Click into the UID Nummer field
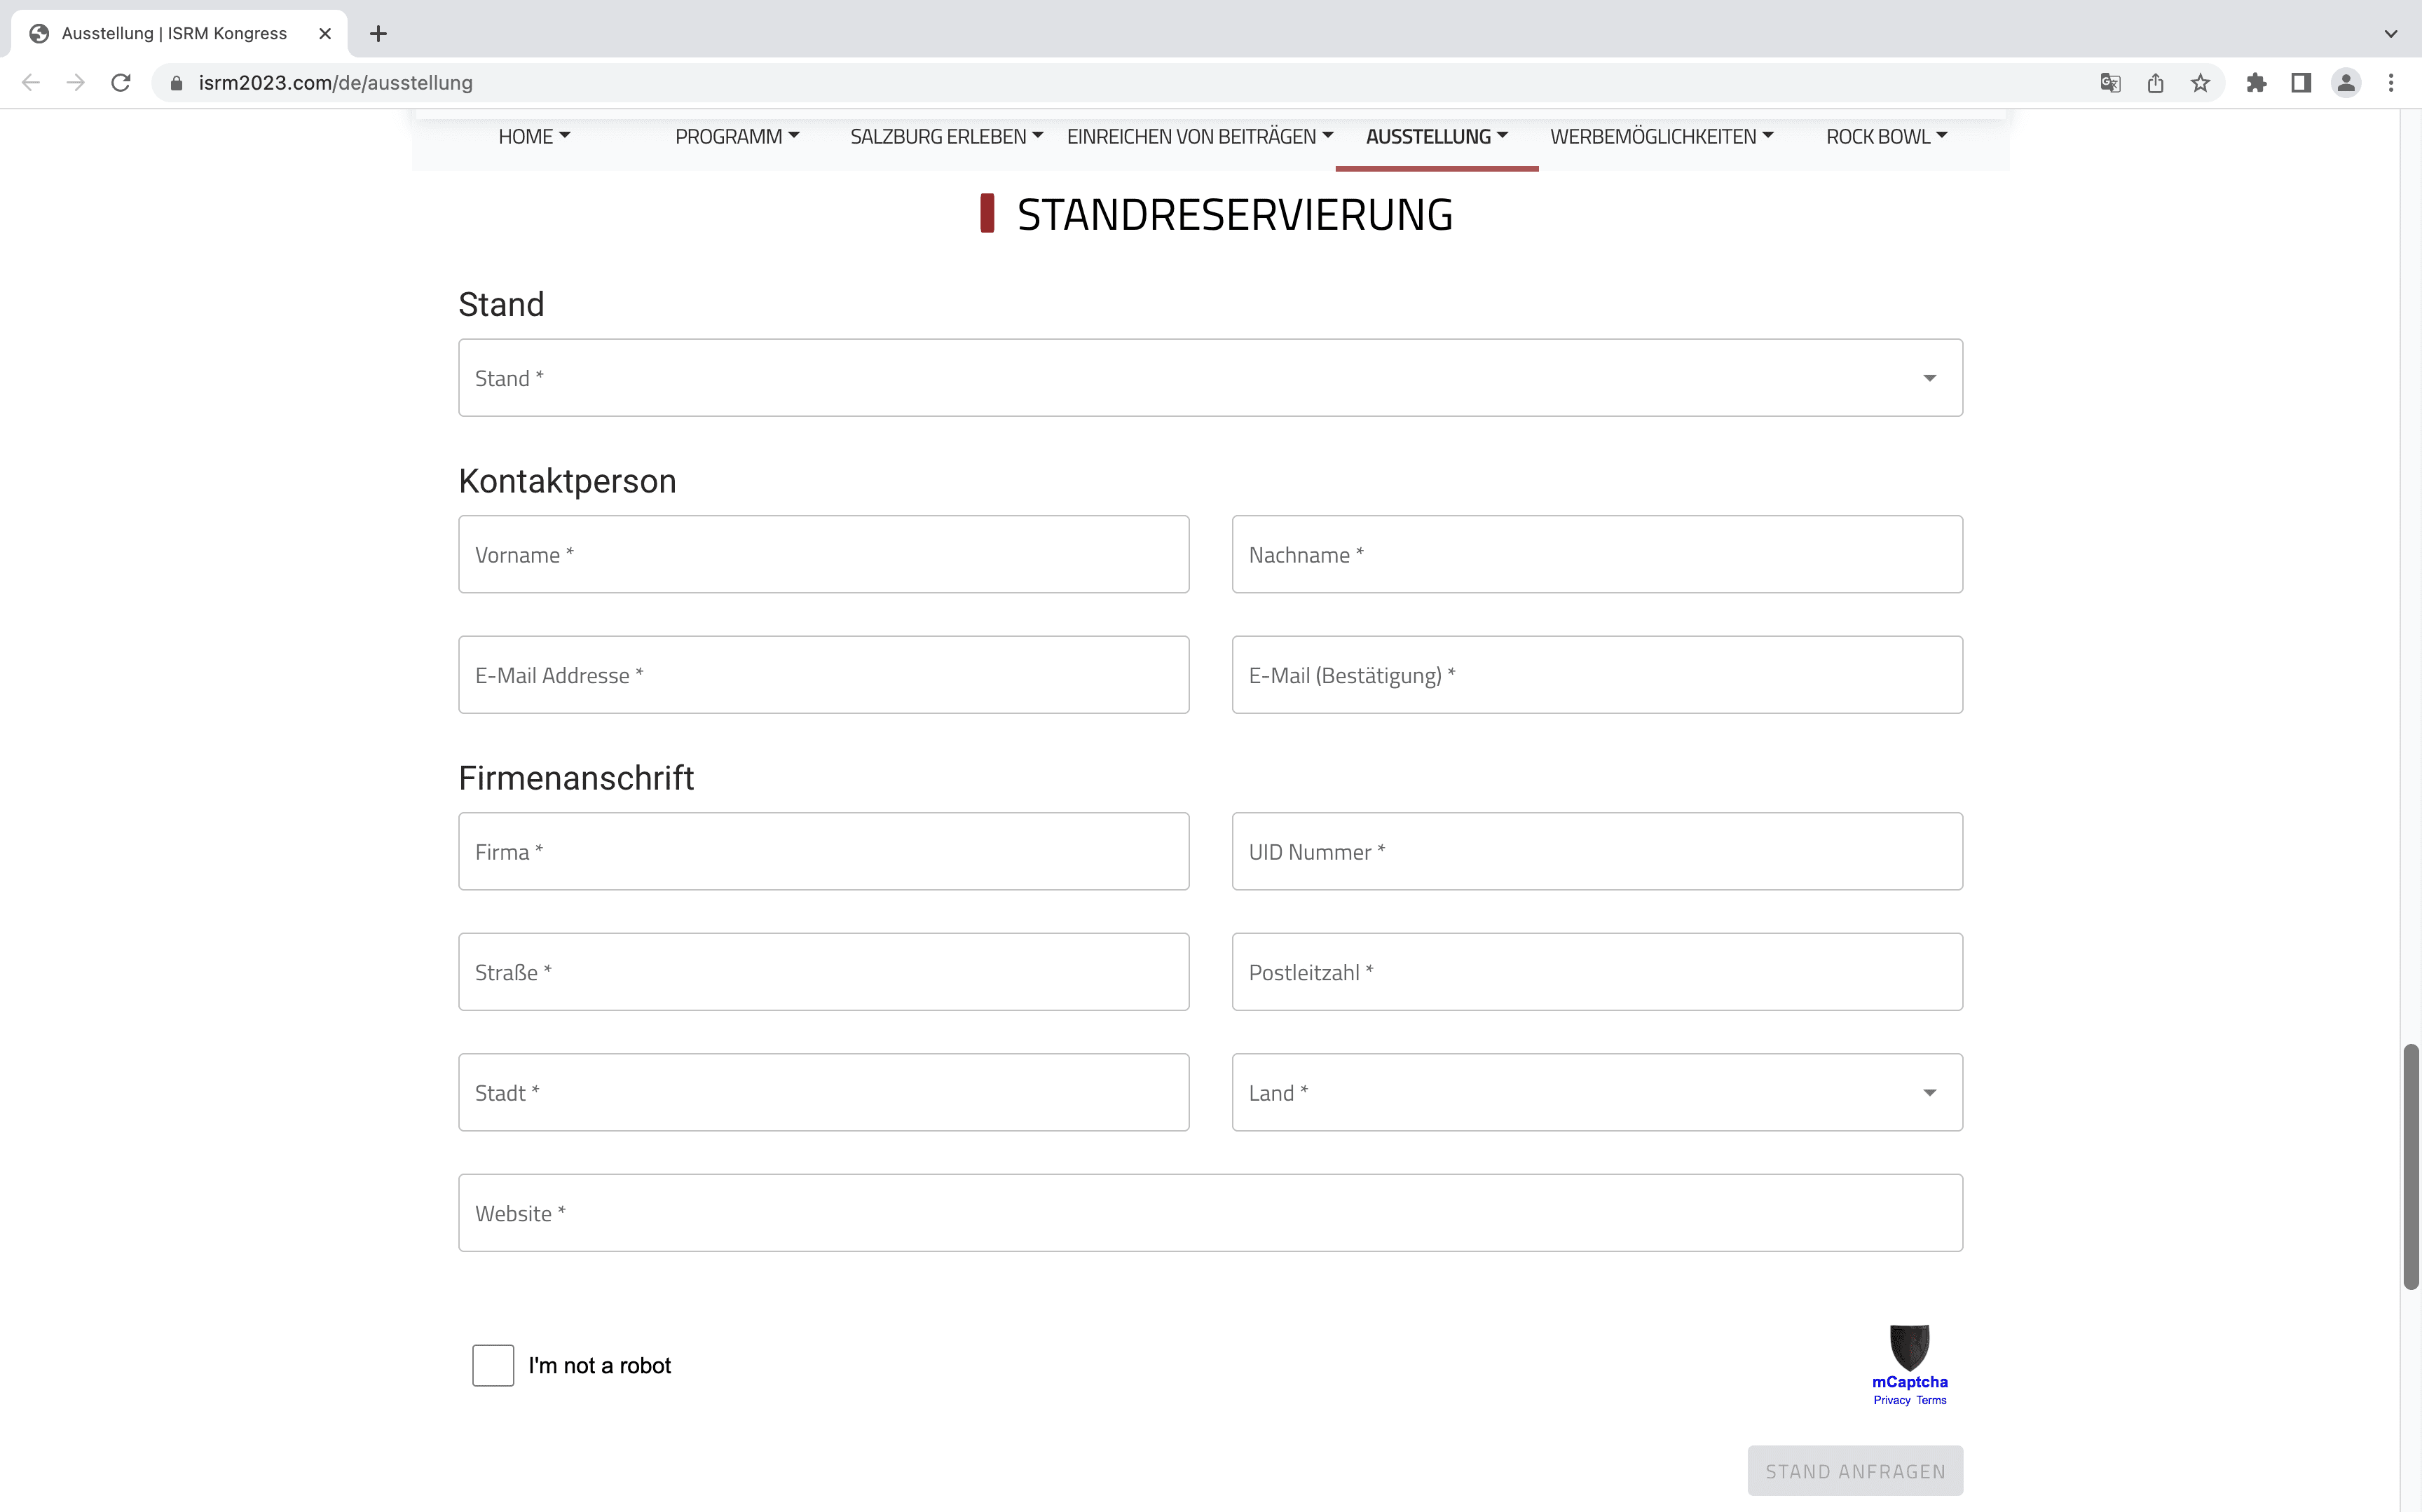Screen dimensions: 2422x1512 point(1597,852)
